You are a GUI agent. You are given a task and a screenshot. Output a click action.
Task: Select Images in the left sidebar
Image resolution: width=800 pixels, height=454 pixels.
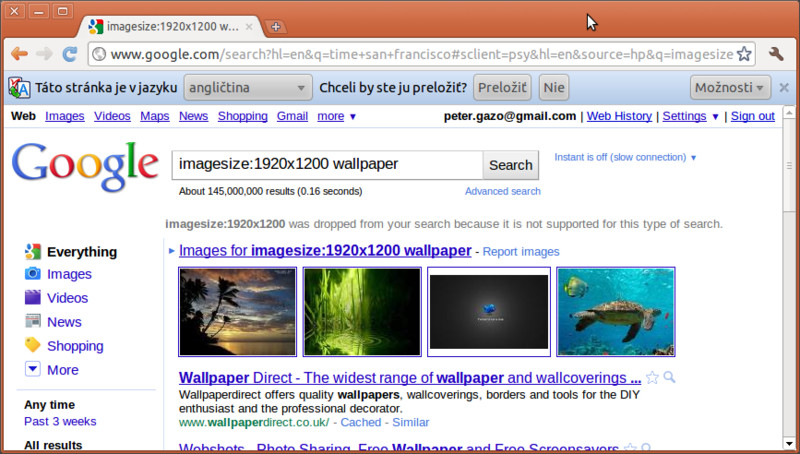(69, 274)
